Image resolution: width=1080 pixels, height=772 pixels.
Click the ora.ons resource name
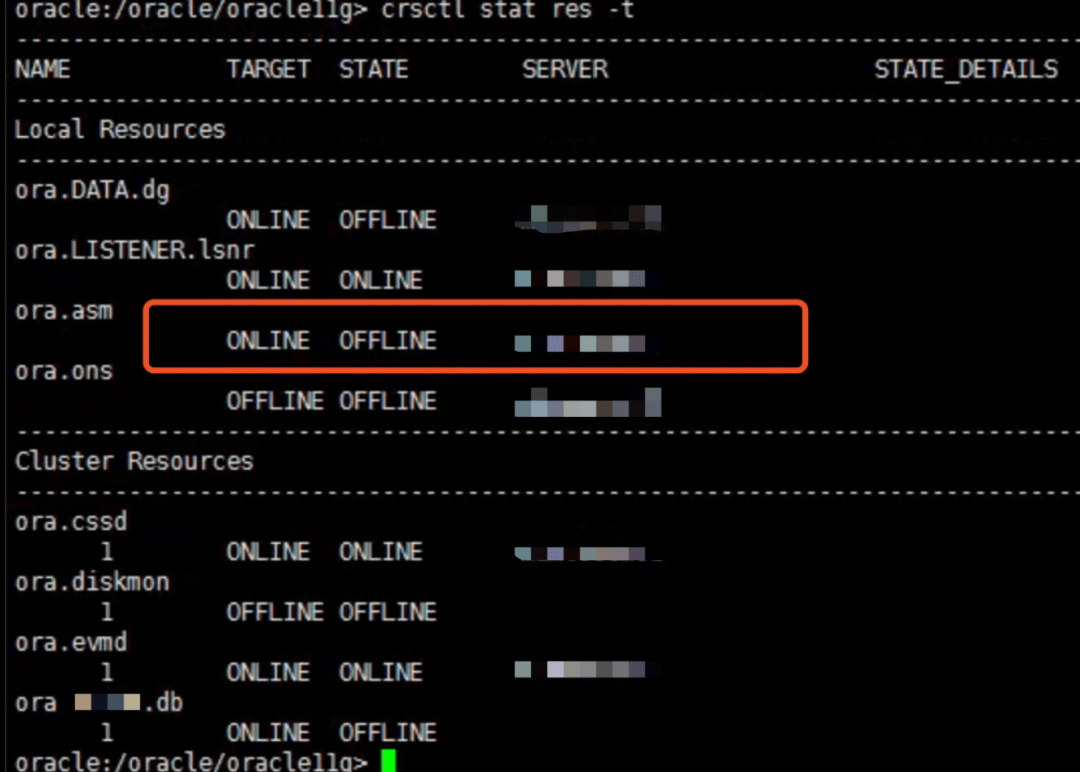point(63,371)
